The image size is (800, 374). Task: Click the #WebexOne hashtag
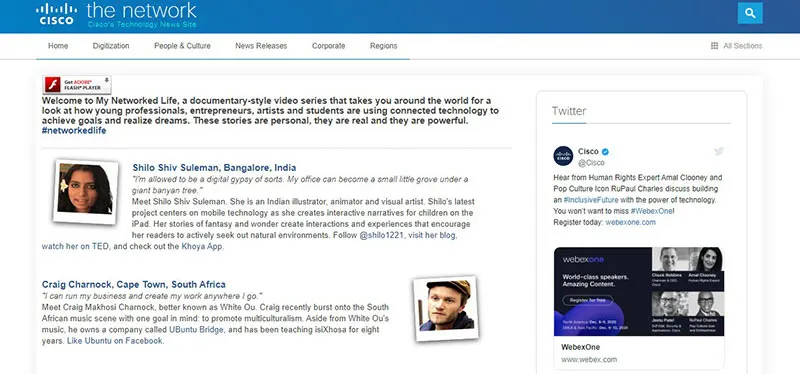(x=652, y=211)
